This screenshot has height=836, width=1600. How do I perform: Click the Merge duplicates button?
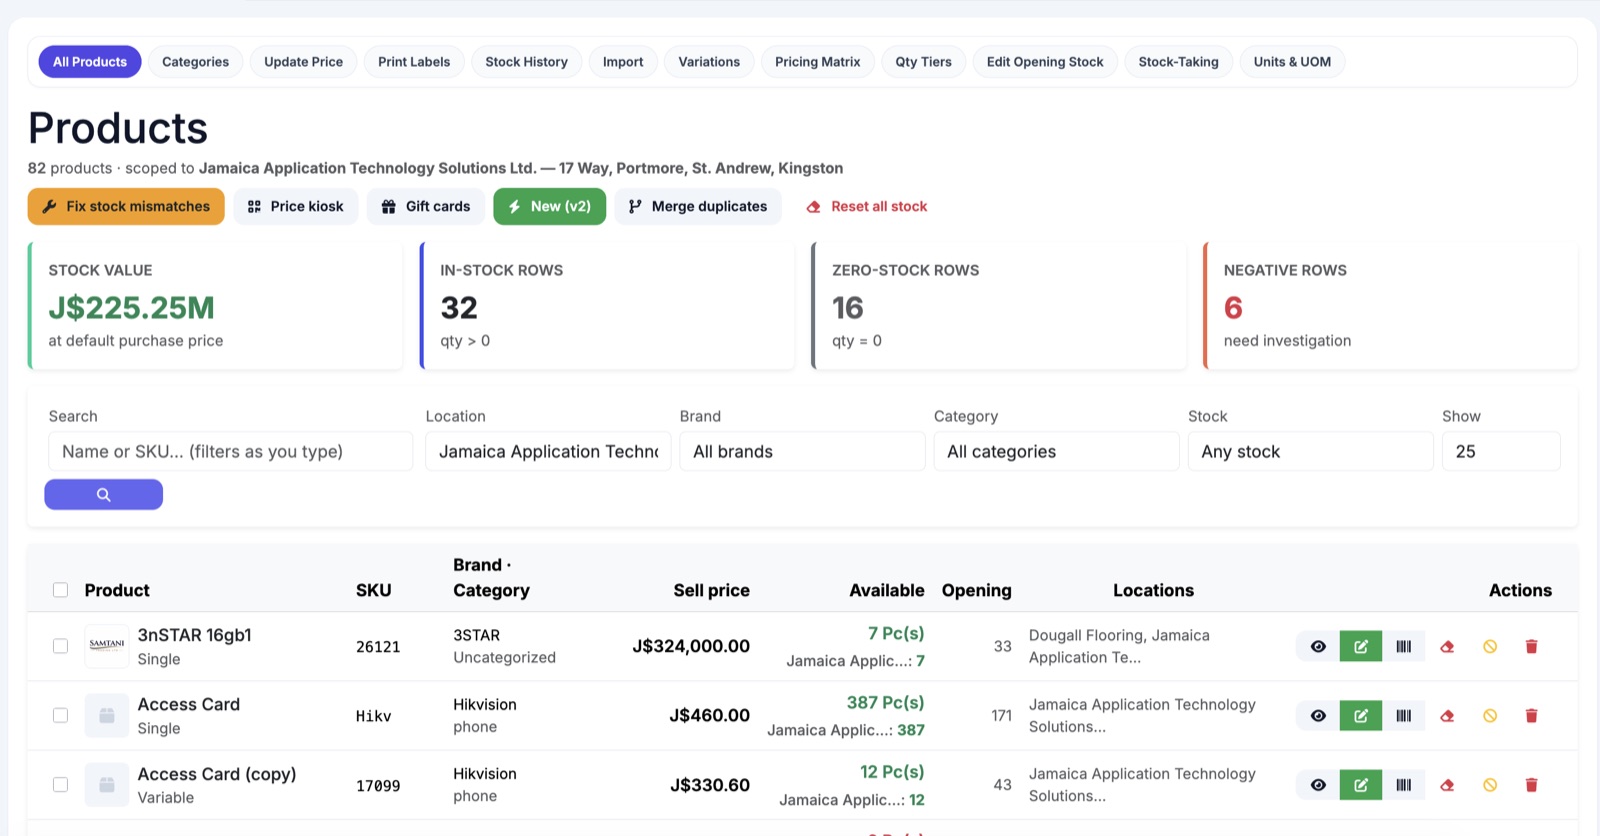pyautogui.click(x=698, y=206)
